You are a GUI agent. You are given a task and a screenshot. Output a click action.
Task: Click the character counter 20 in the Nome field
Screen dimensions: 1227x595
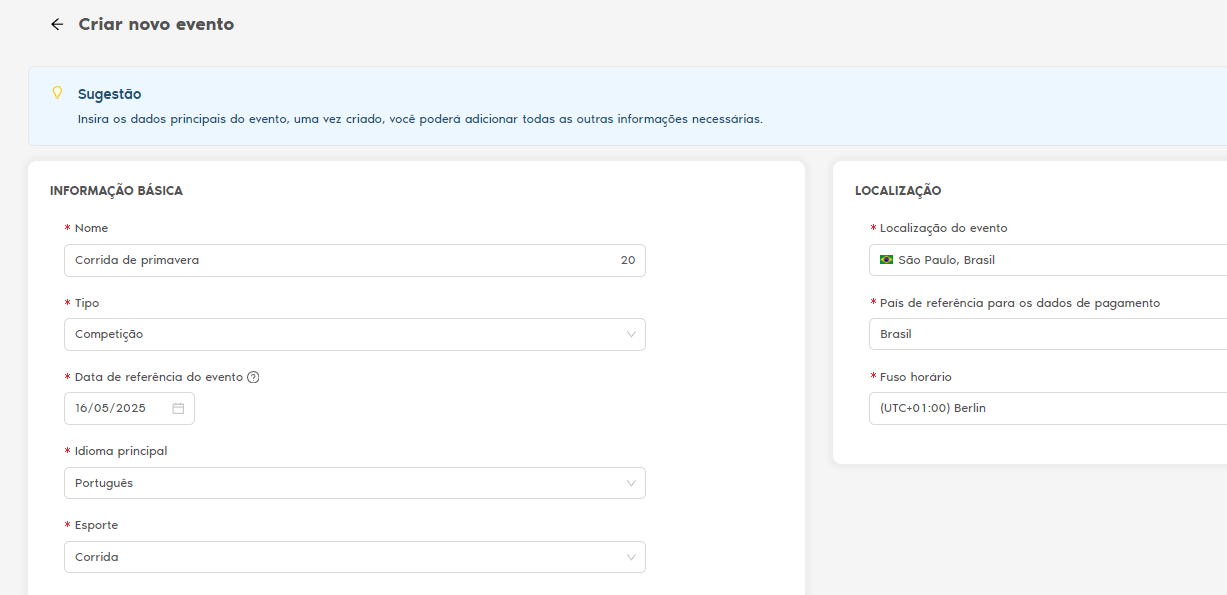pos(627,260)
